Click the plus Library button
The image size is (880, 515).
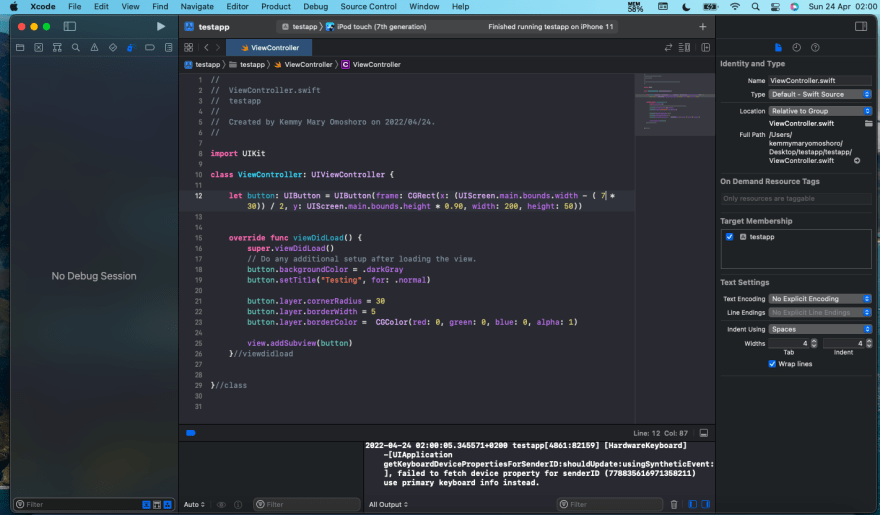point(703,26)
